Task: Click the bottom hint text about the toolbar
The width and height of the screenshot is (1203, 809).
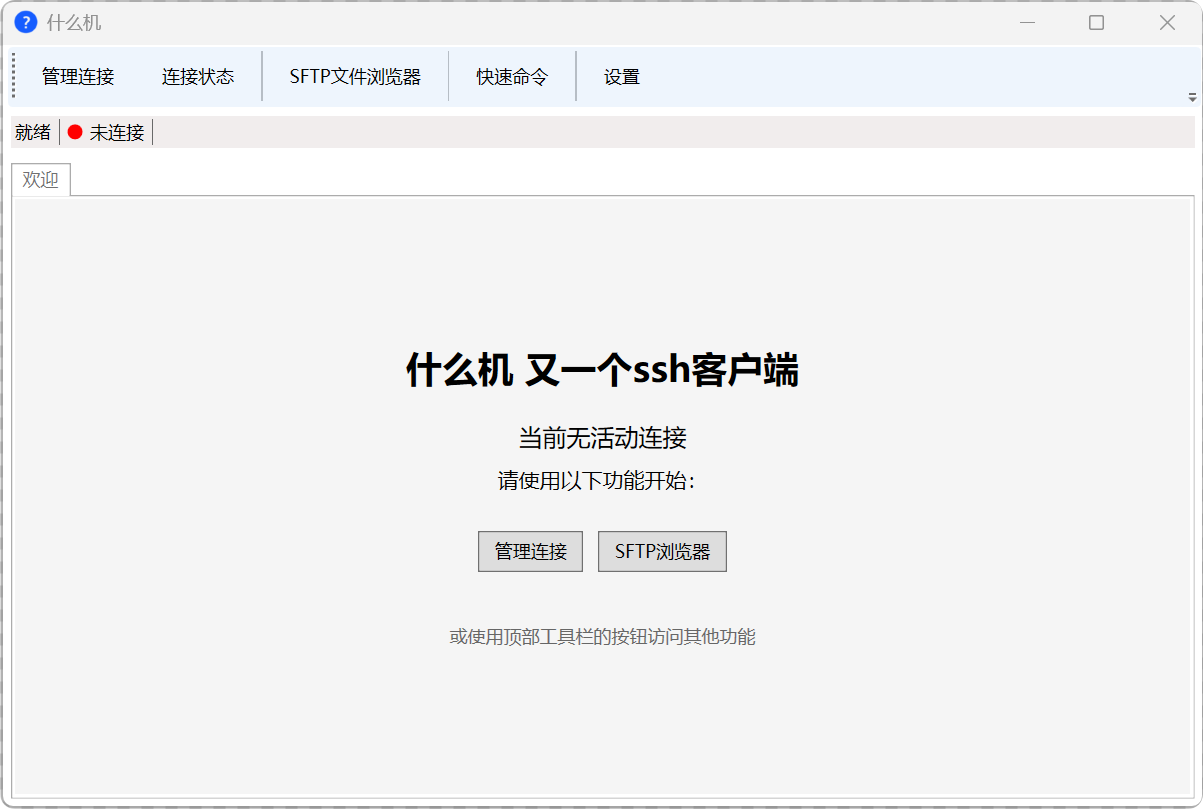Action: pos(601,636)
